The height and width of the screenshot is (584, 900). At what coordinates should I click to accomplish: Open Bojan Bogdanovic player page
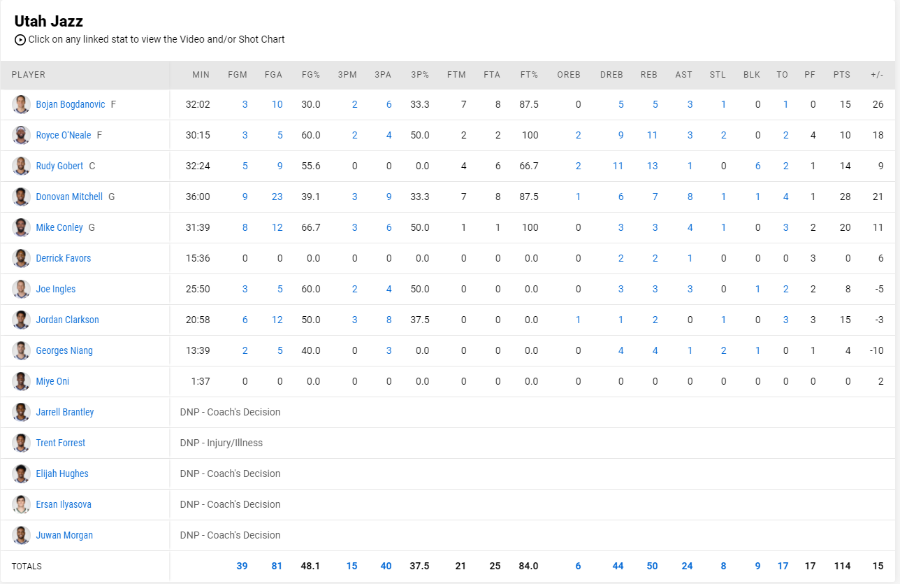coord(71,105)
